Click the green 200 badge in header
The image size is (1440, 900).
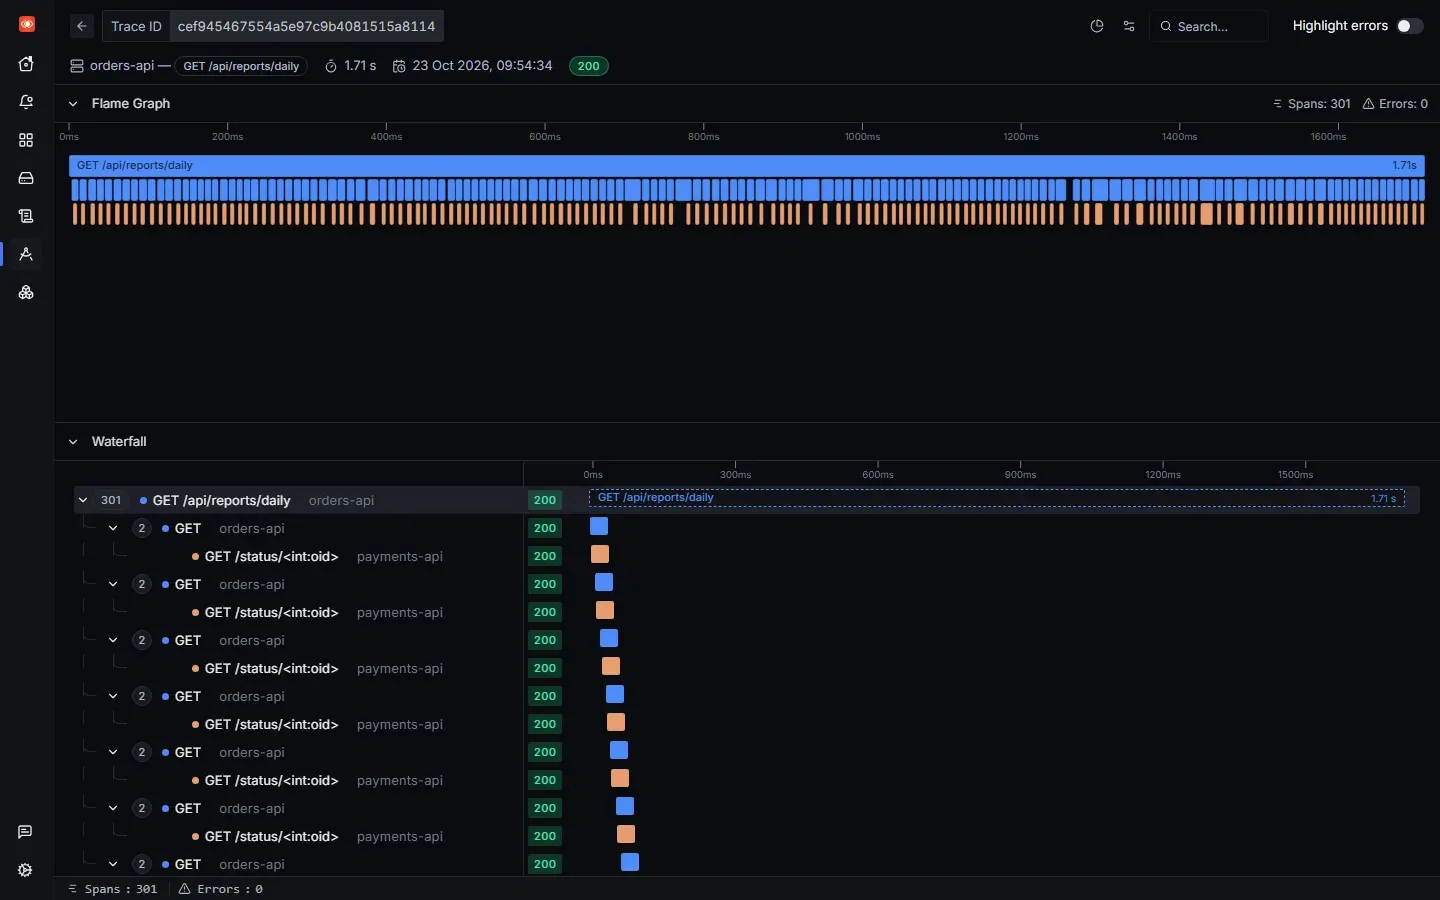pos(589,66)
